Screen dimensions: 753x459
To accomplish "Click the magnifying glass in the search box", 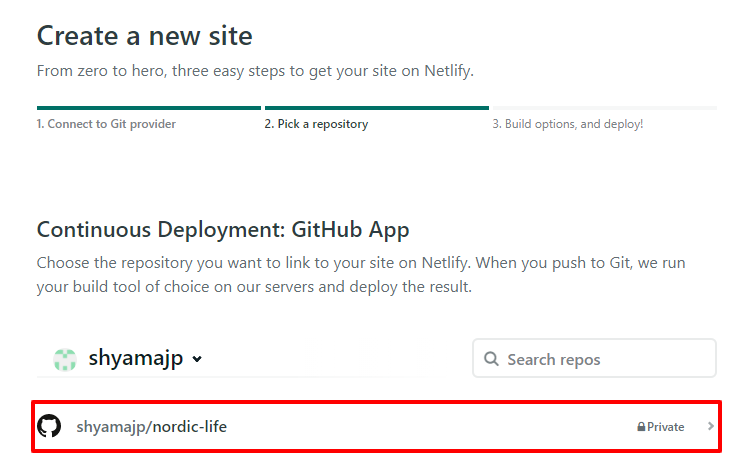I will tap(491, 359).
